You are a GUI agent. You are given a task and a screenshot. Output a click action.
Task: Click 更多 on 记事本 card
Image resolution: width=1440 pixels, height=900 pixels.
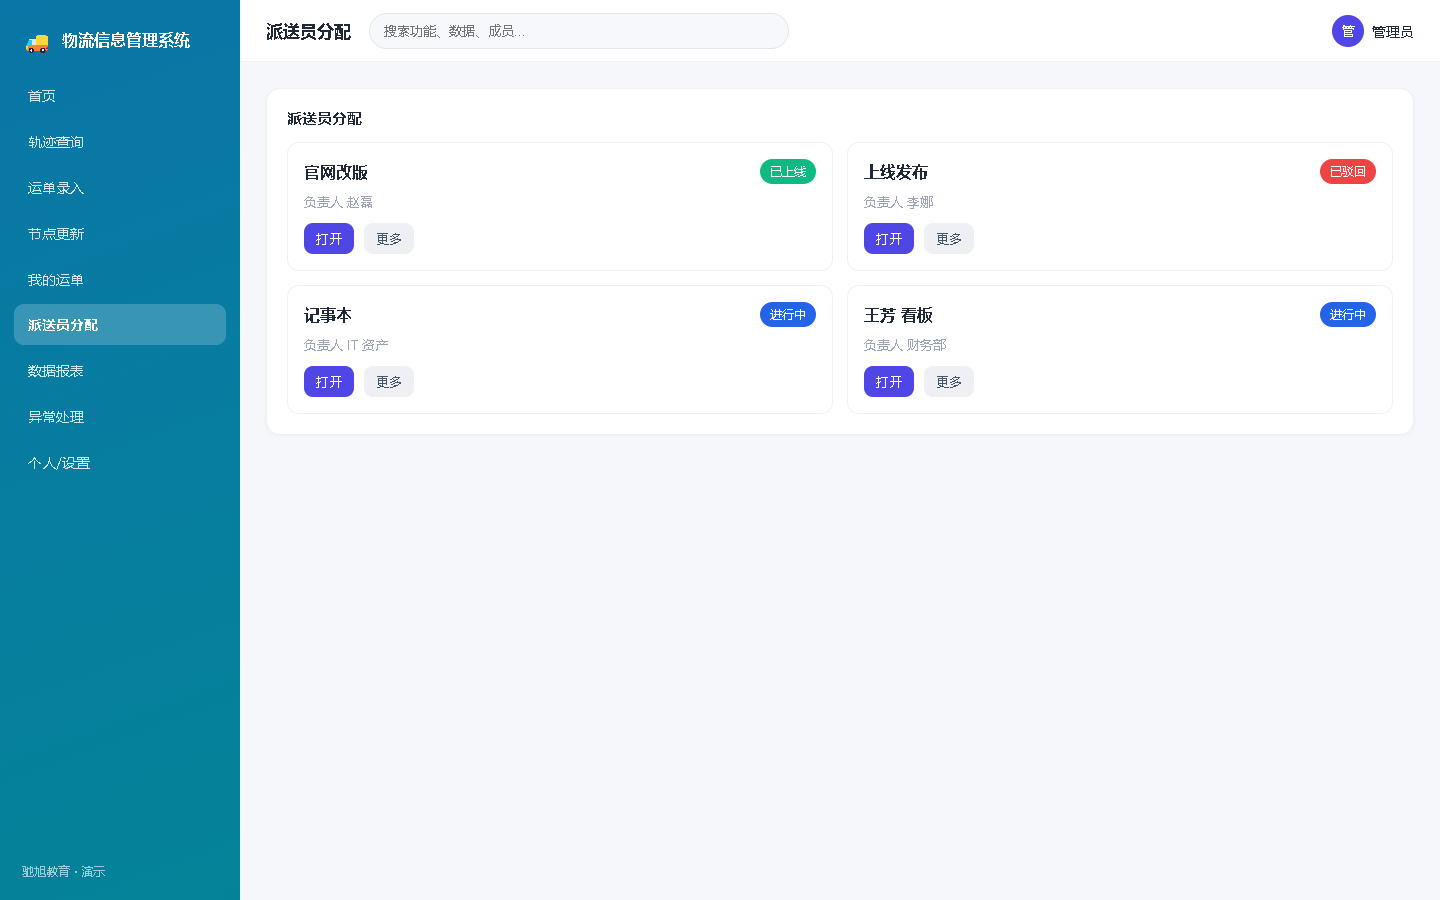[x=389, y=382]
